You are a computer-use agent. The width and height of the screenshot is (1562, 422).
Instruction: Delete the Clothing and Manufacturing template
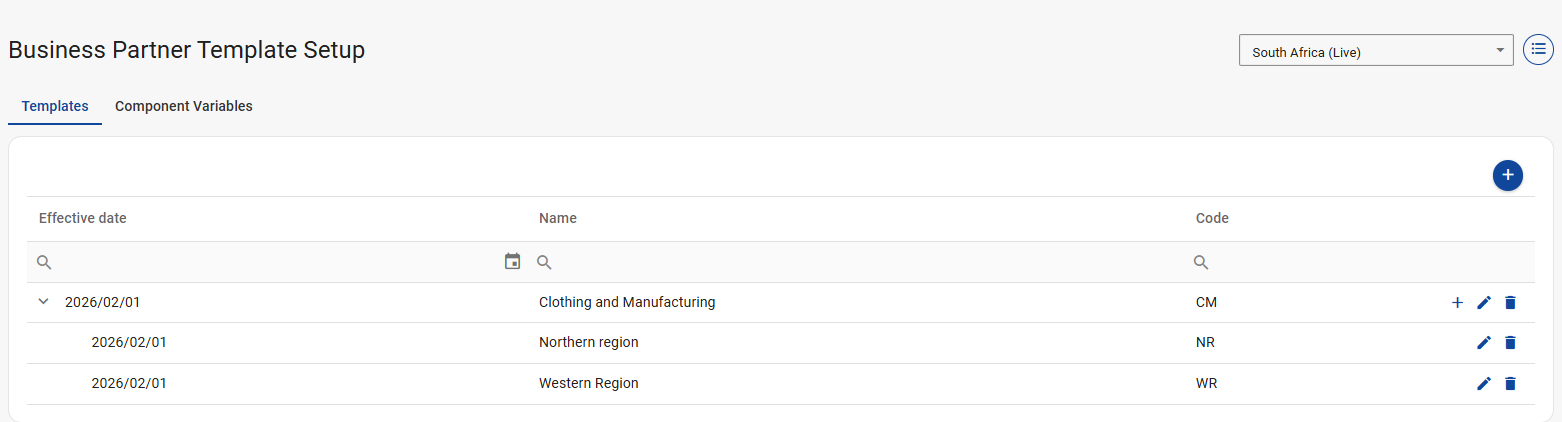pyautogui.click(x=1510, y=302)
